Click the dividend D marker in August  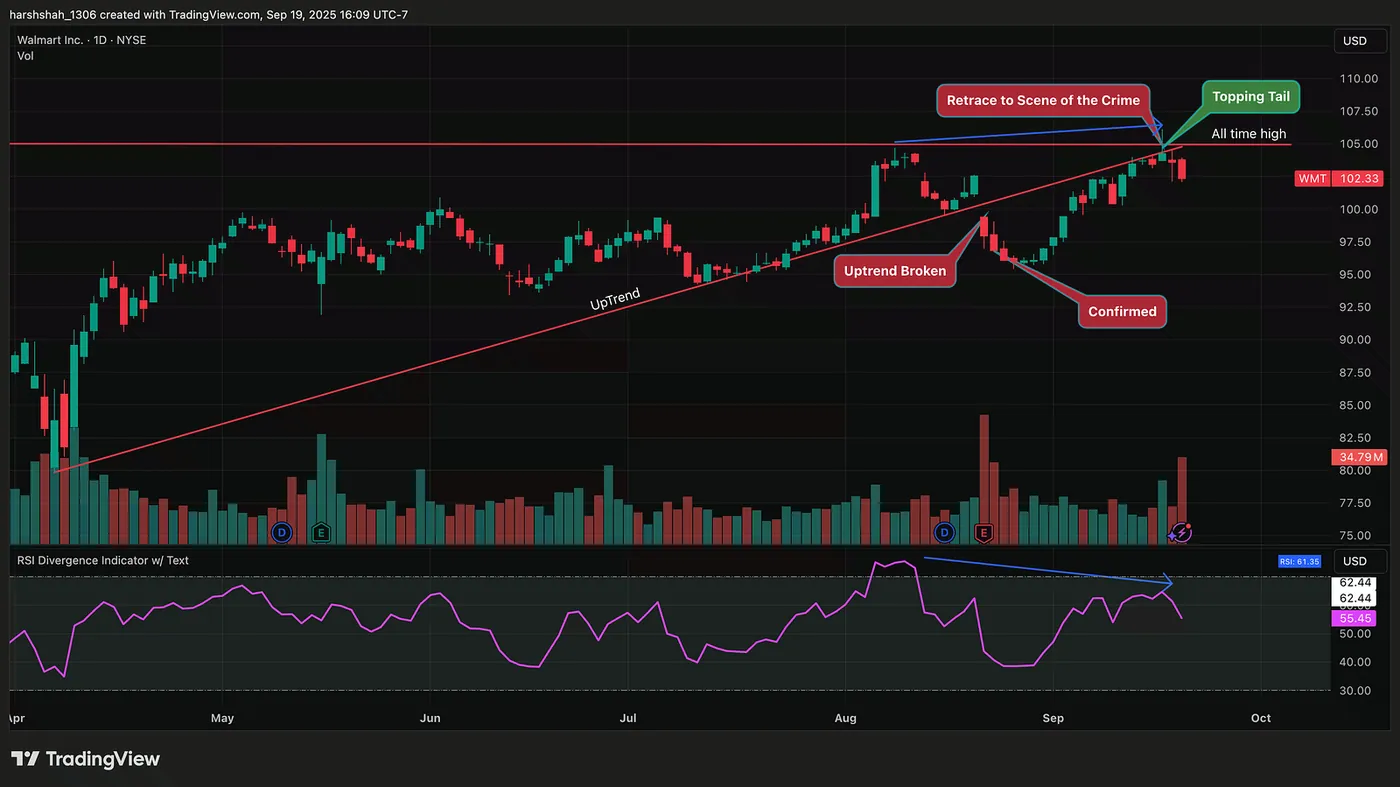pos(943,532)
